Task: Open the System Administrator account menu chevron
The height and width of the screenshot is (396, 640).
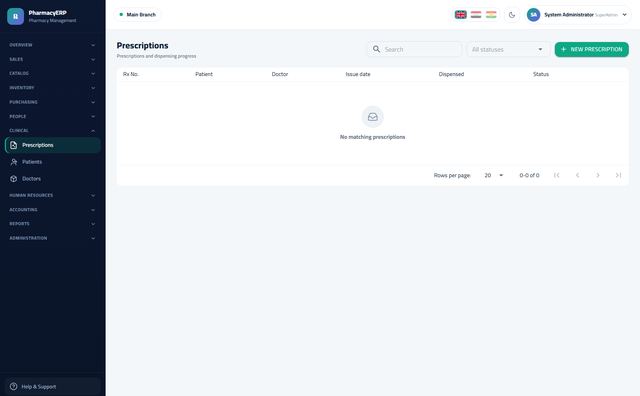Action: 624,15
